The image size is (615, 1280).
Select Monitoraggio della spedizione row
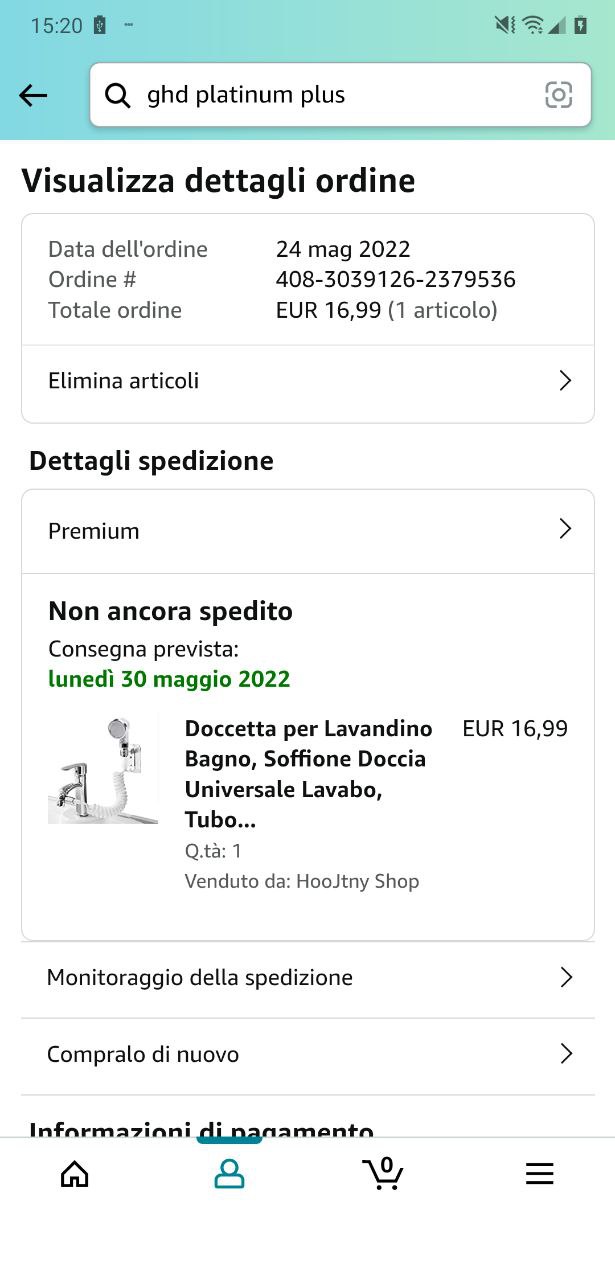(x=308, y=977)
